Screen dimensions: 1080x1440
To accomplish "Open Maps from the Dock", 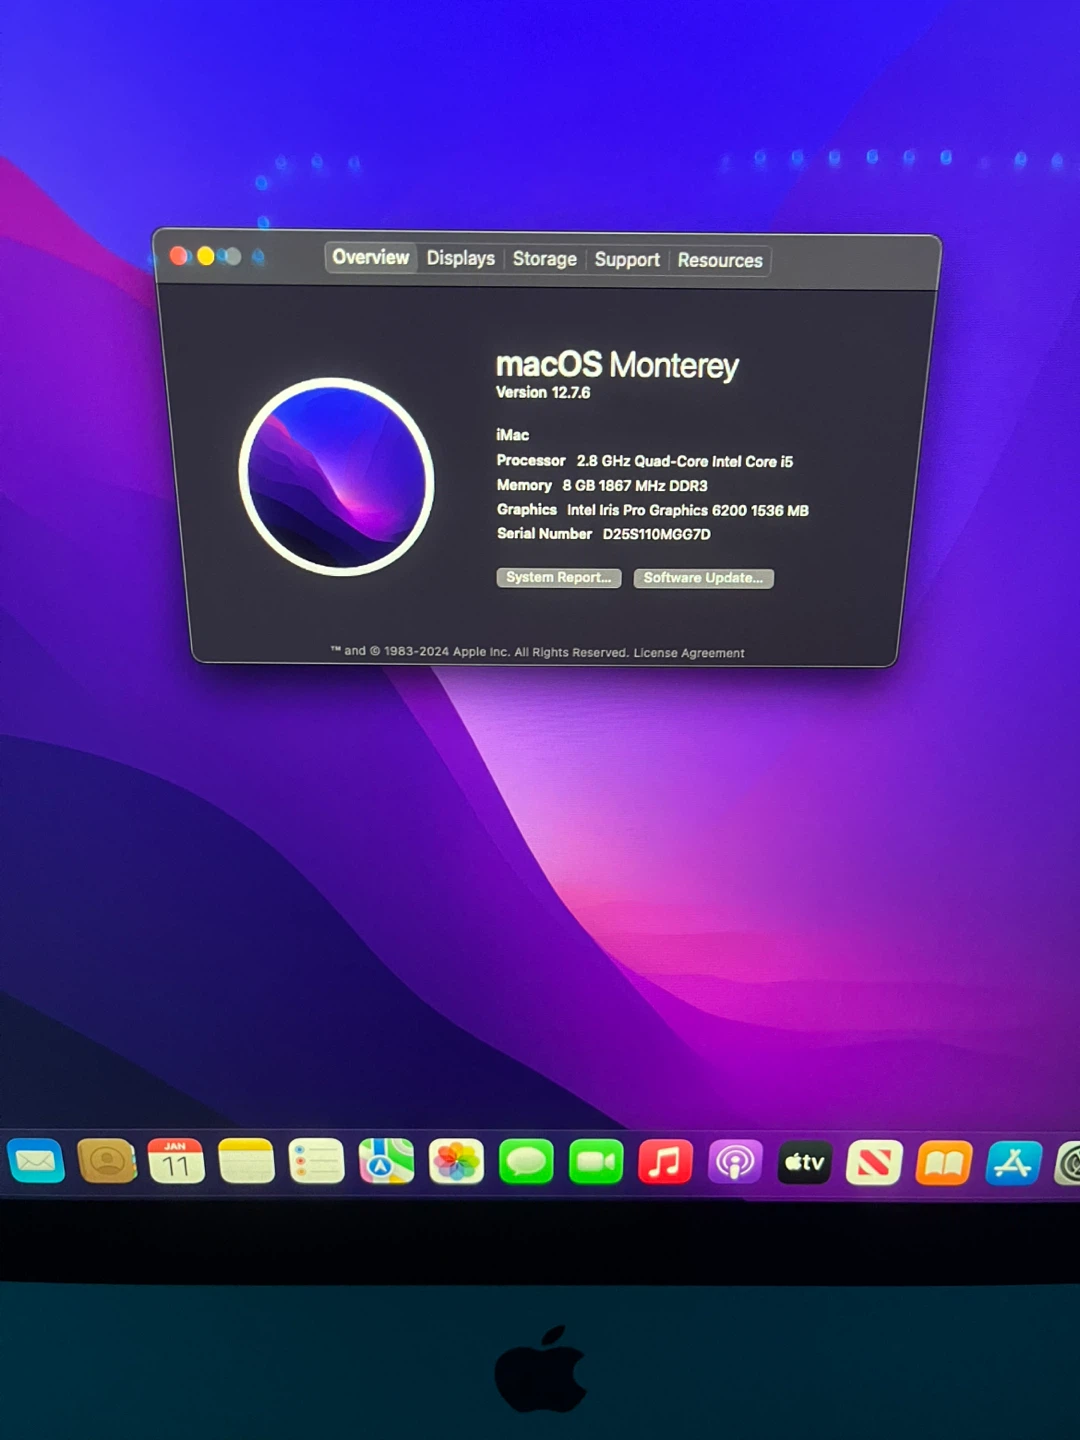I will pos(386,1162).
